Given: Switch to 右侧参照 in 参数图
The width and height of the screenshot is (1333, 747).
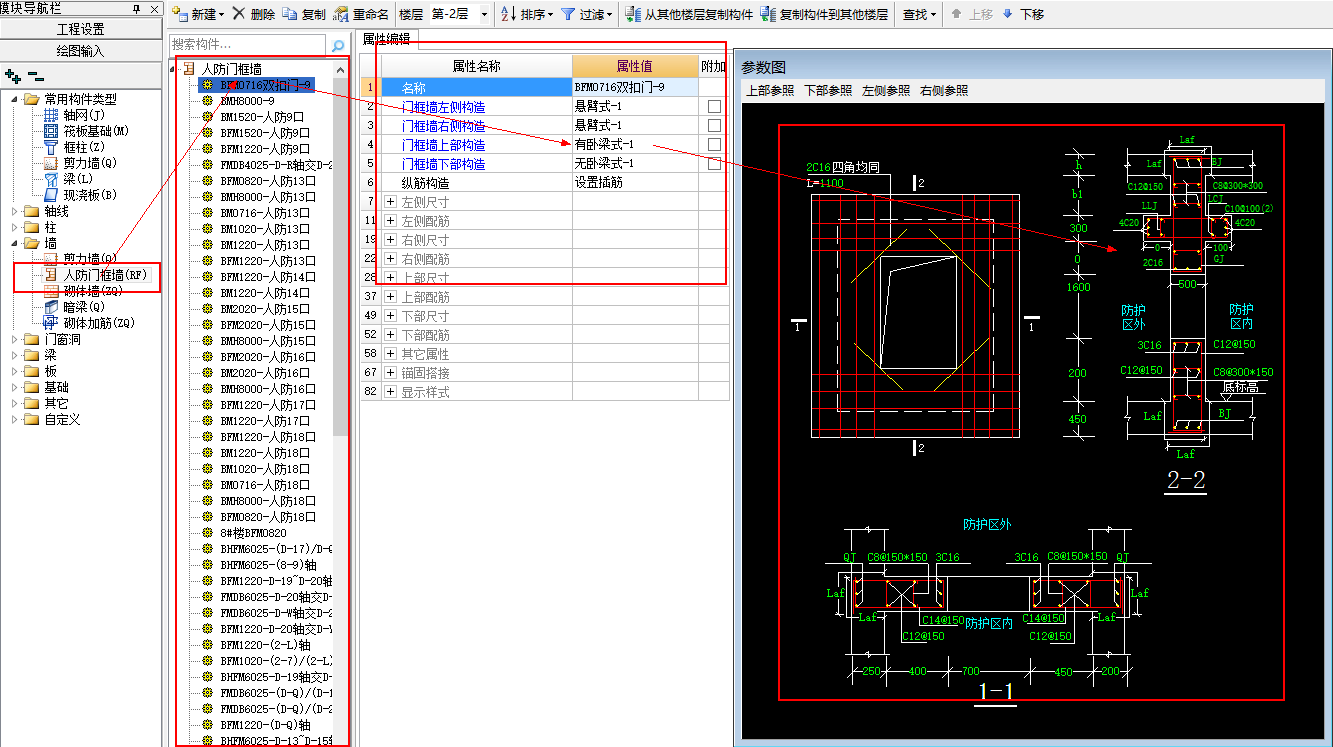Looking at the screenshot, I should point(944,91).
